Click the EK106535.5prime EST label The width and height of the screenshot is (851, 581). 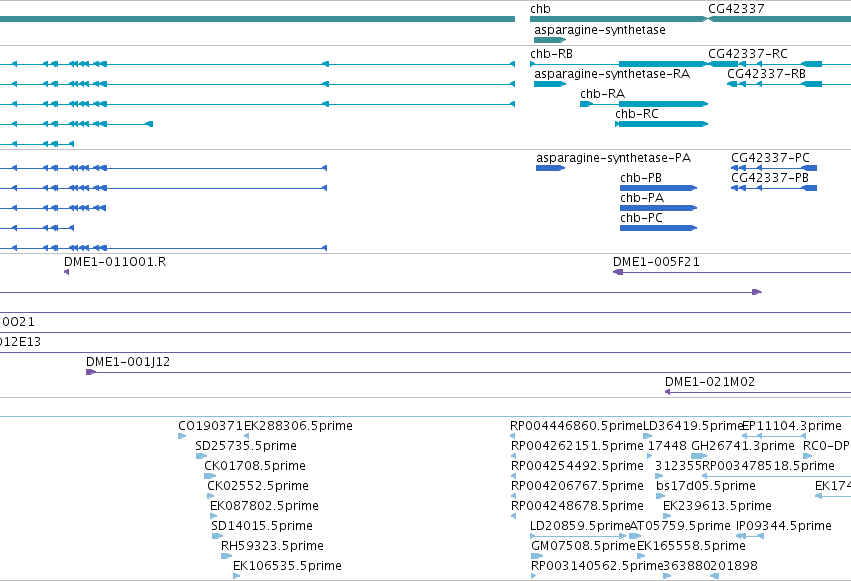pyautogui.click(x=288, y=566)
